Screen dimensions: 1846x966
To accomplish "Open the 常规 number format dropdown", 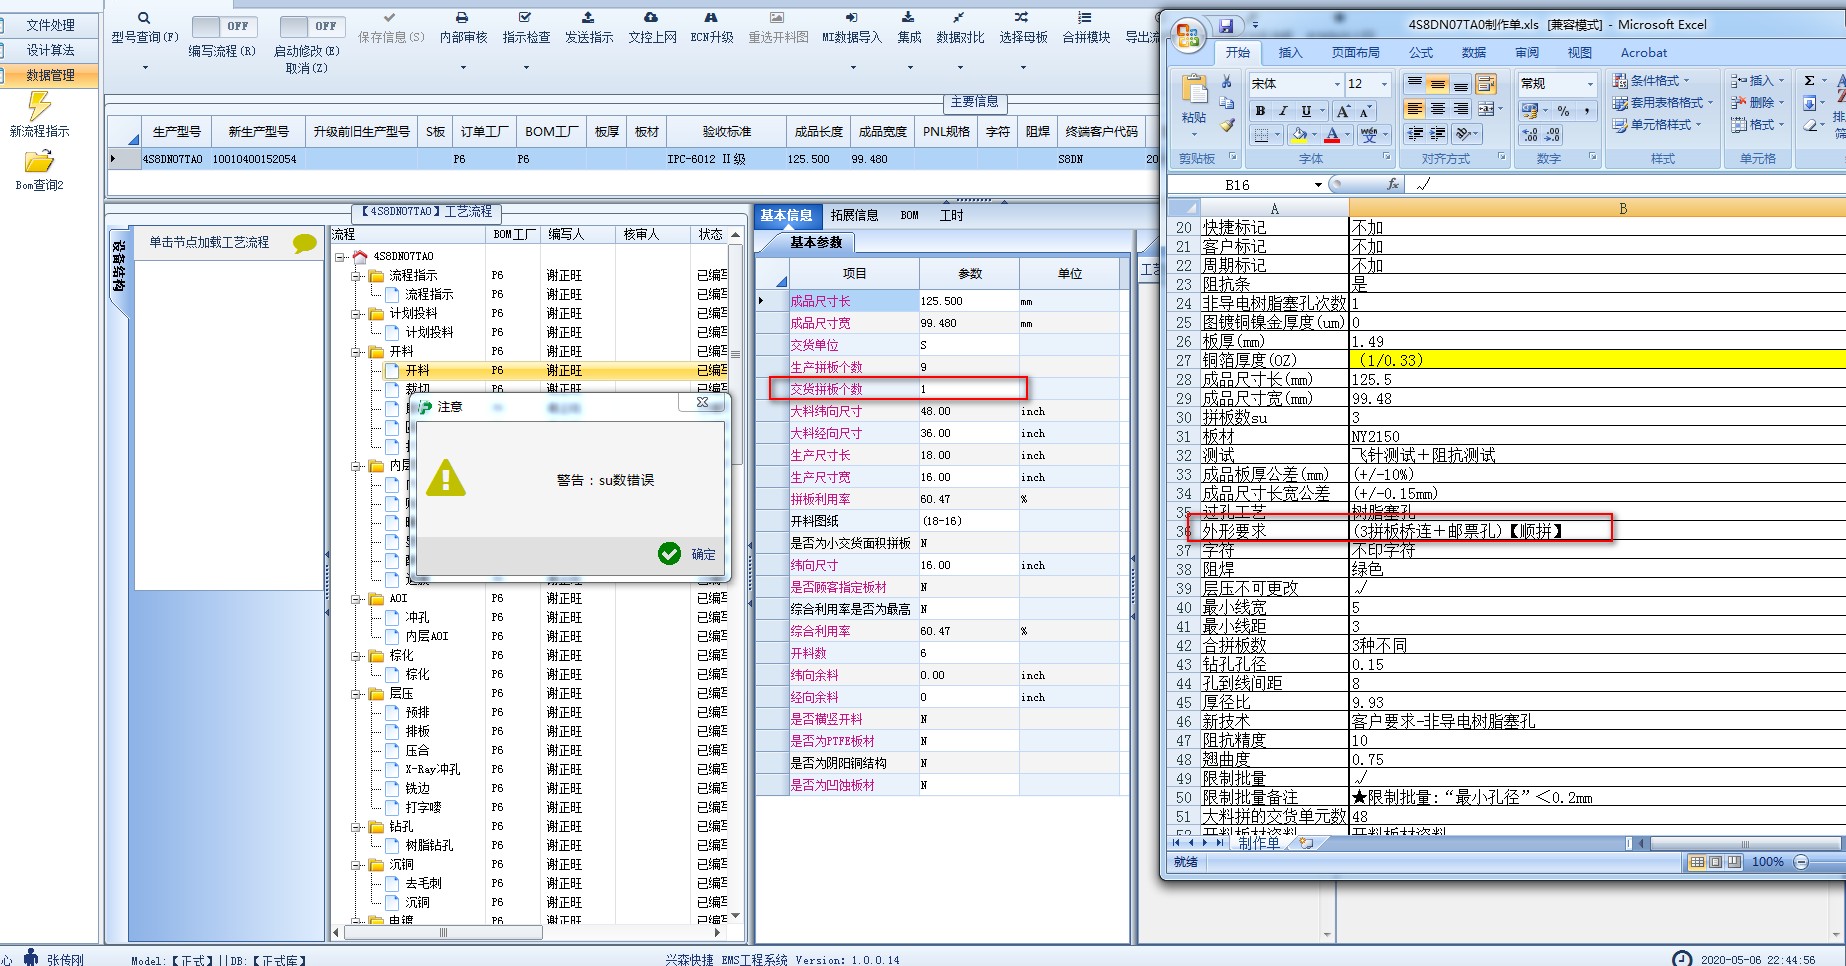I will click(x=1590, y=84).
